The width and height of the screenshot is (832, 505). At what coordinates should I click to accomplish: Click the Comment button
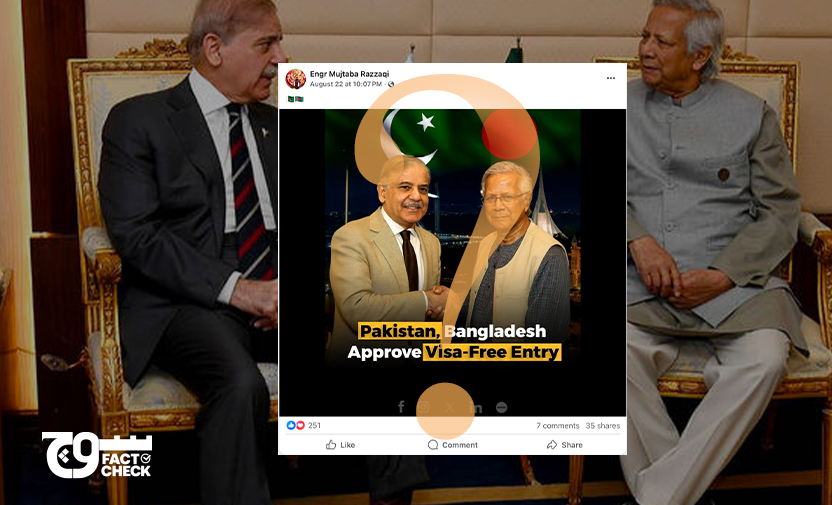point(453,445)
